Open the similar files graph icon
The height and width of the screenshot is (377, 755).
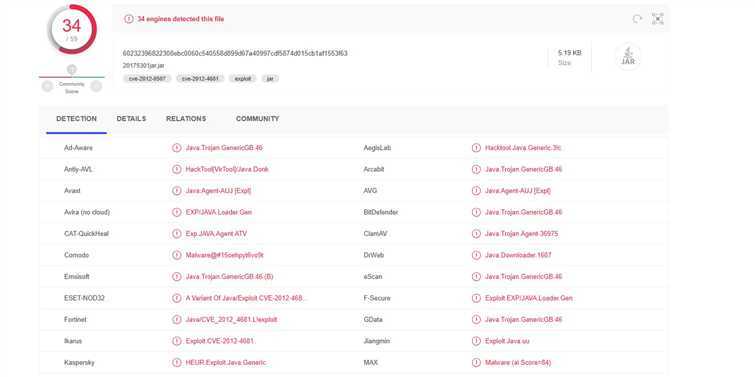(658, 19)
